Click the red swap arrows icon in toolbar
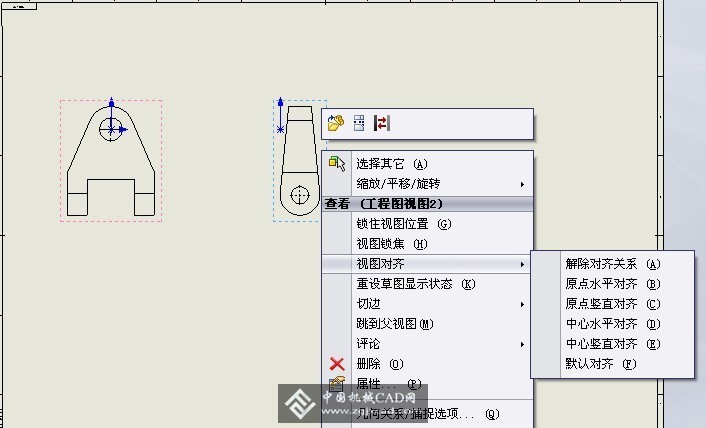Viewport: 706px width, 428px height. pyautogui.click(x=382, y=123)
